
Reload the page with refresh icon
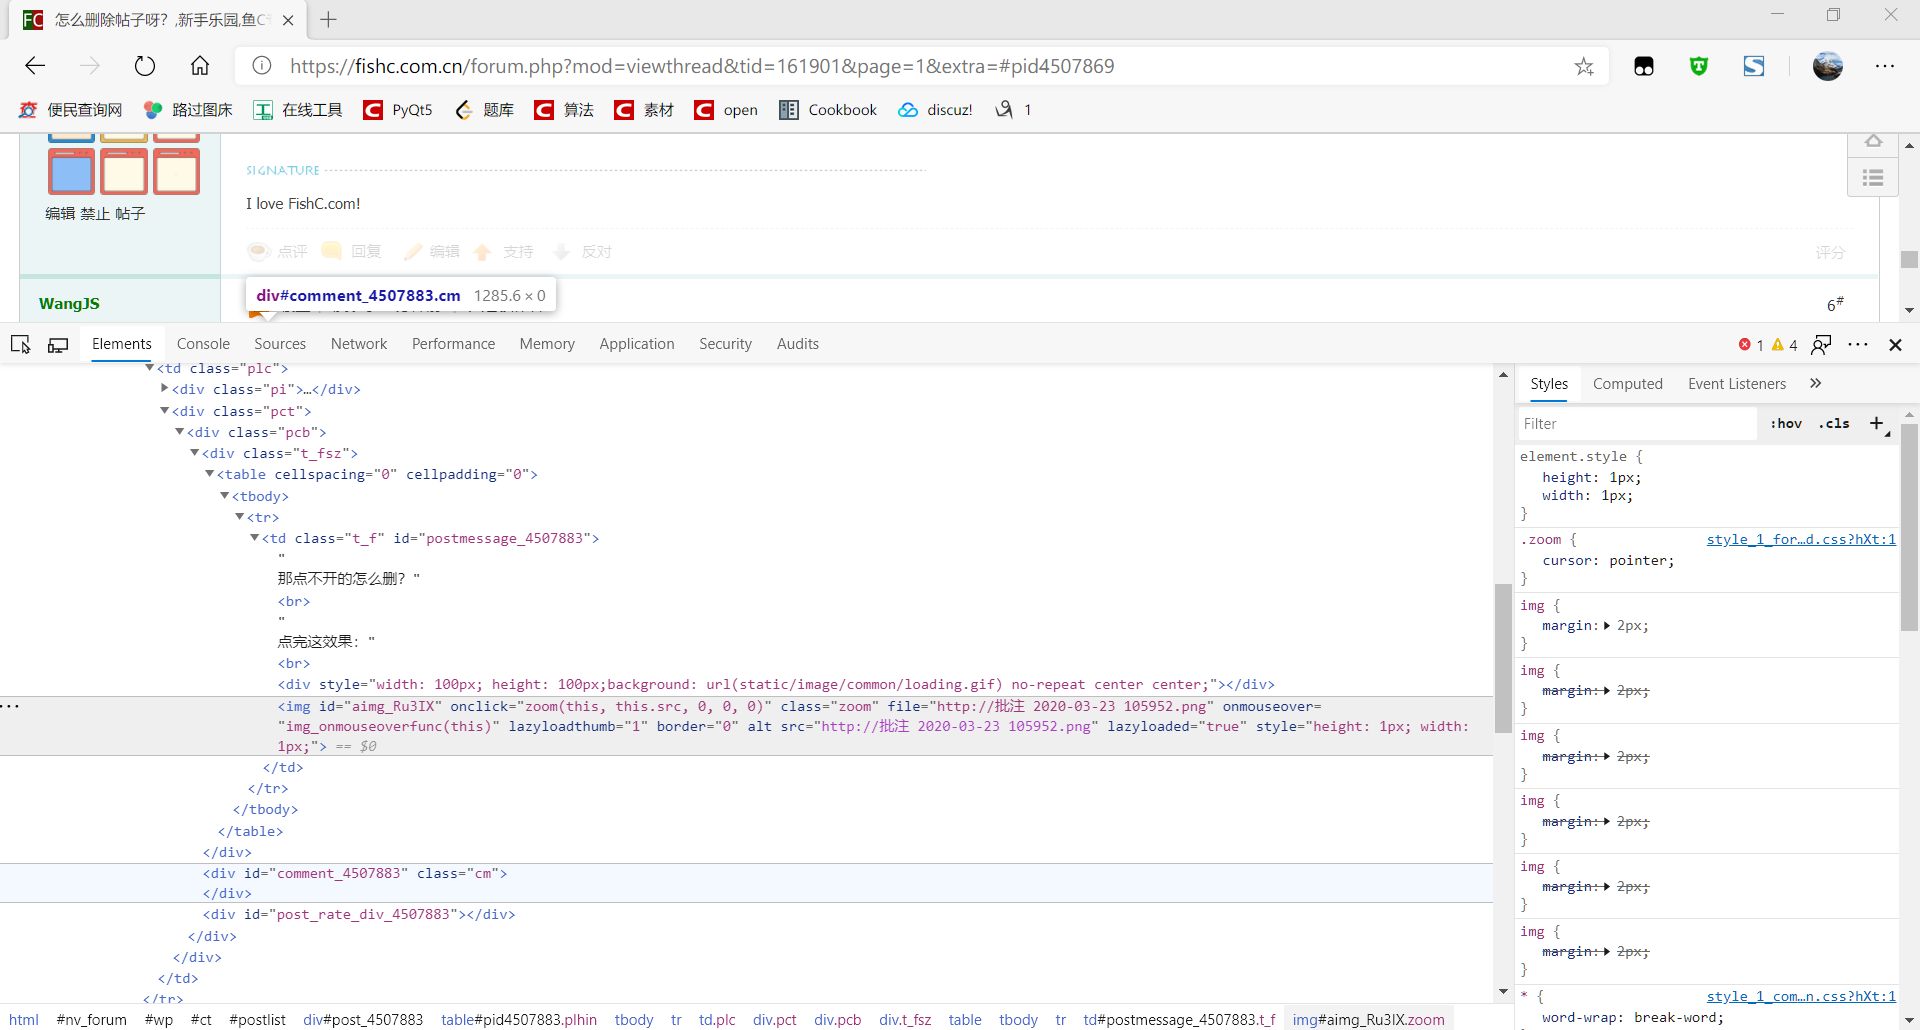(x=145, y=66)
